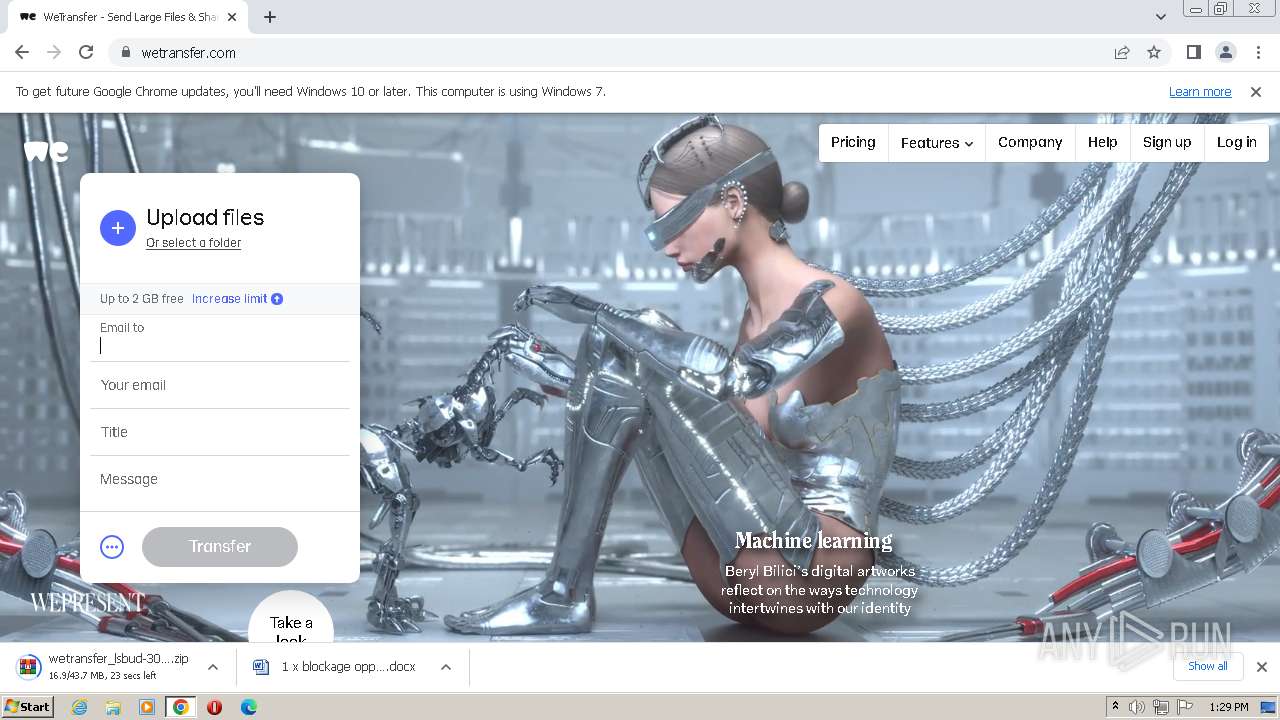Open the transfer options ellipsis icon
Screen dimensions: 1280x720
coord(112,547)
